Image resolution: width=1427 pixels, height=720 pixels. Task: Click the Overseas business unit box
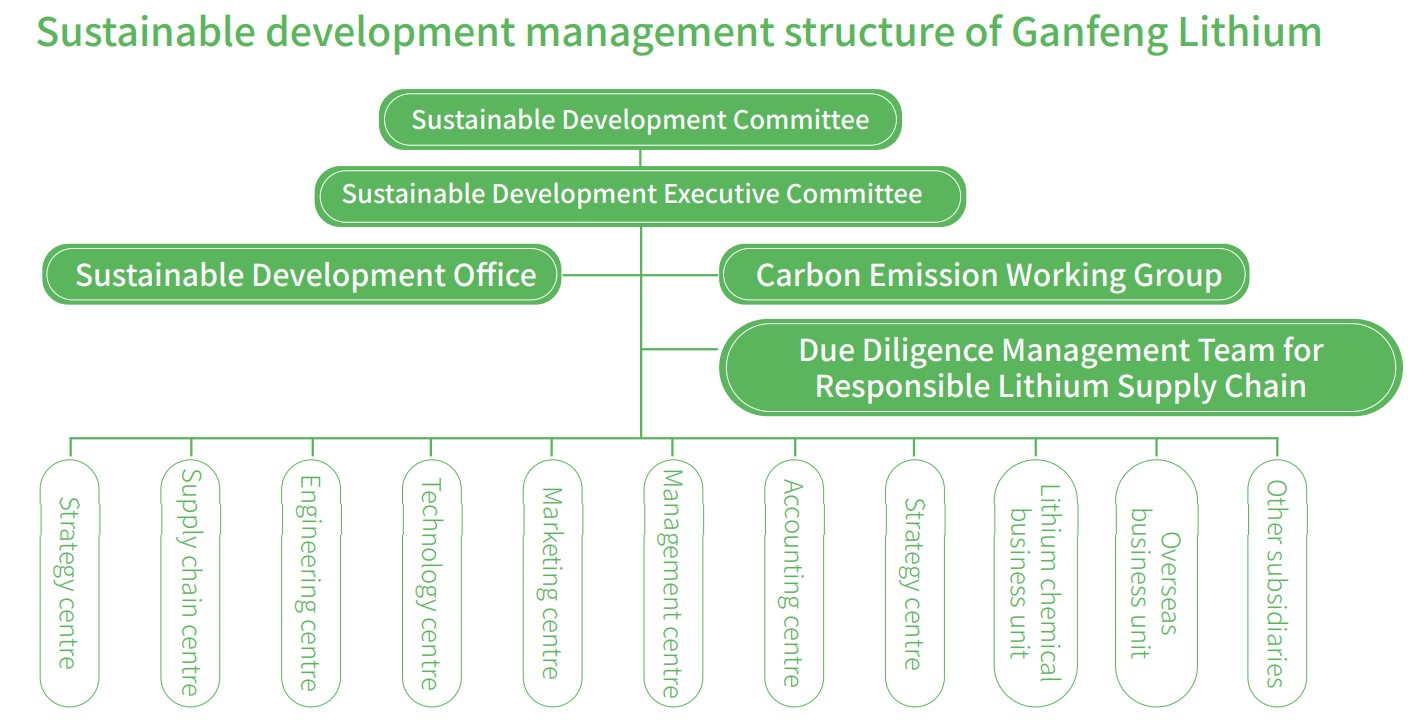tap(1156, 583)
